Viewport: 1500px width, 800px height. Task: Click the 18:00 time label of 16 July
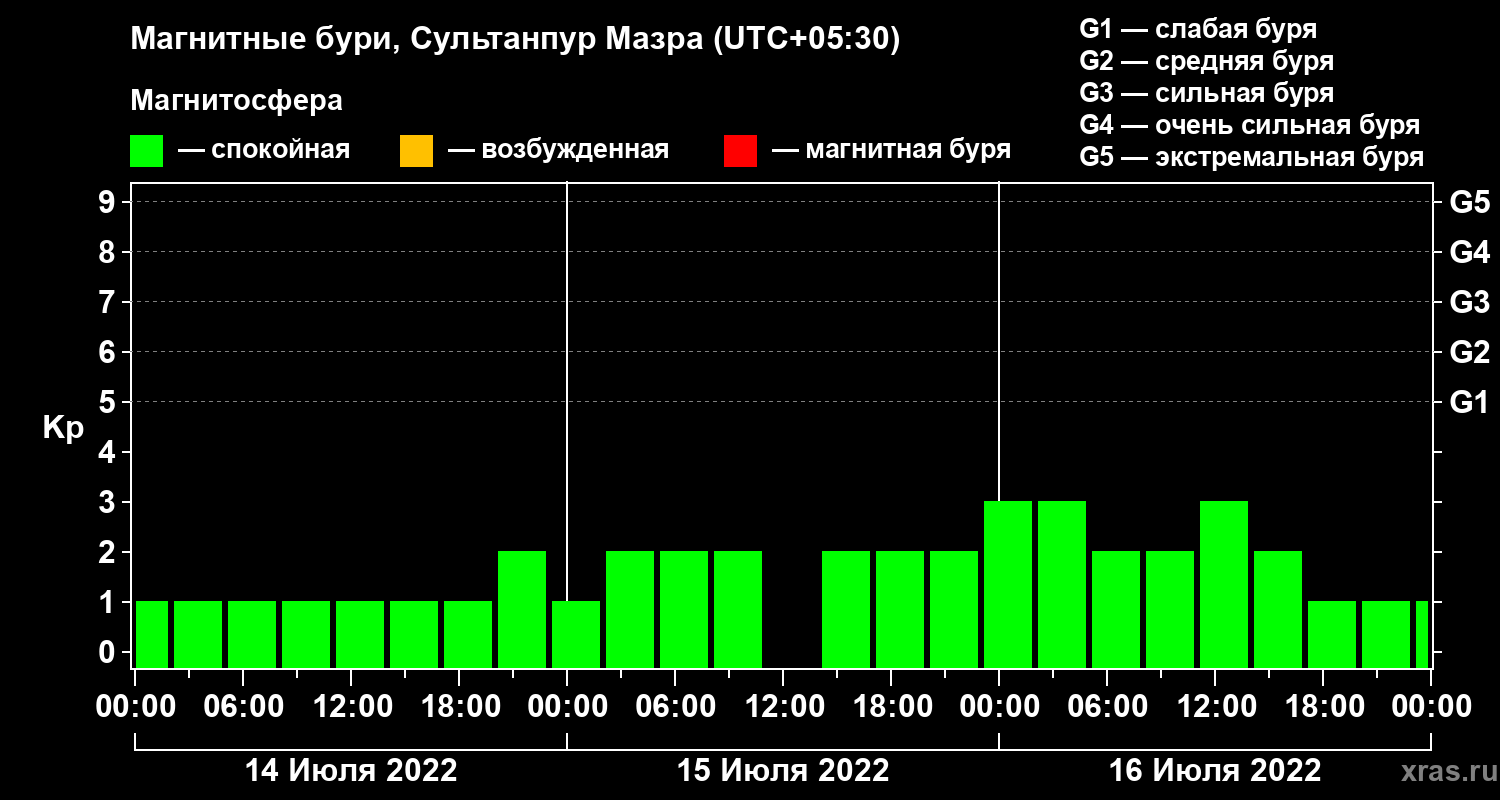click(x=1323, y=706)
